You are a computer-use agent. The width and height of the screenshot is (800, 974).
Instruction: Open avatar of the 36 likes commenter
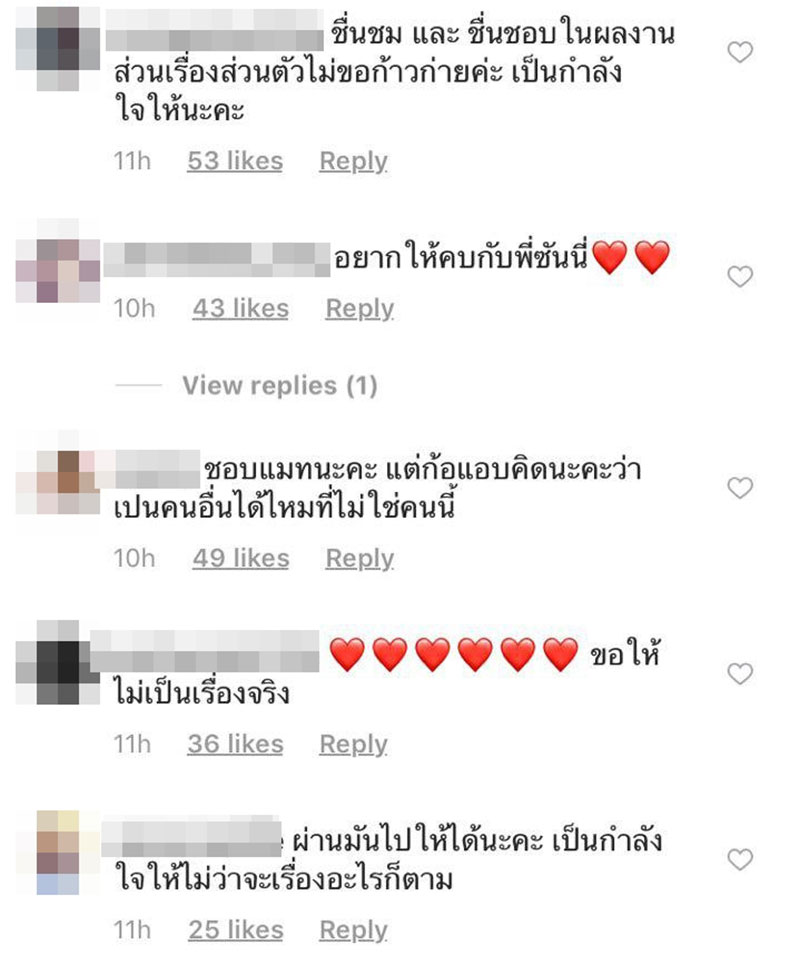[58, 662]
